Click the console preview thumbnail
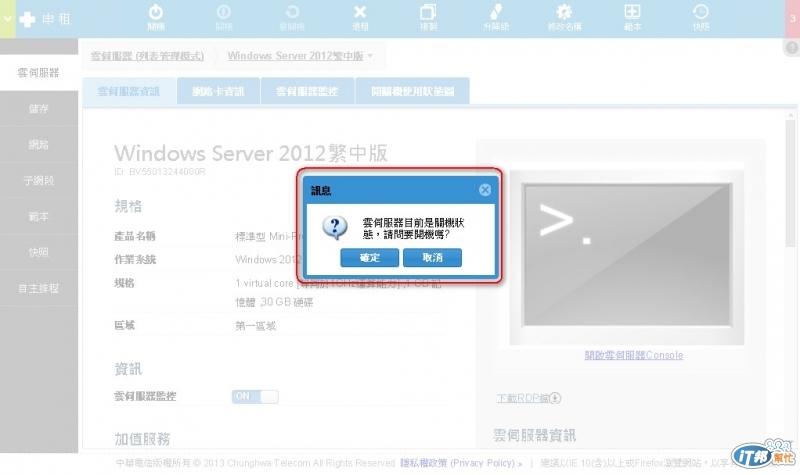 pos(627,256)
